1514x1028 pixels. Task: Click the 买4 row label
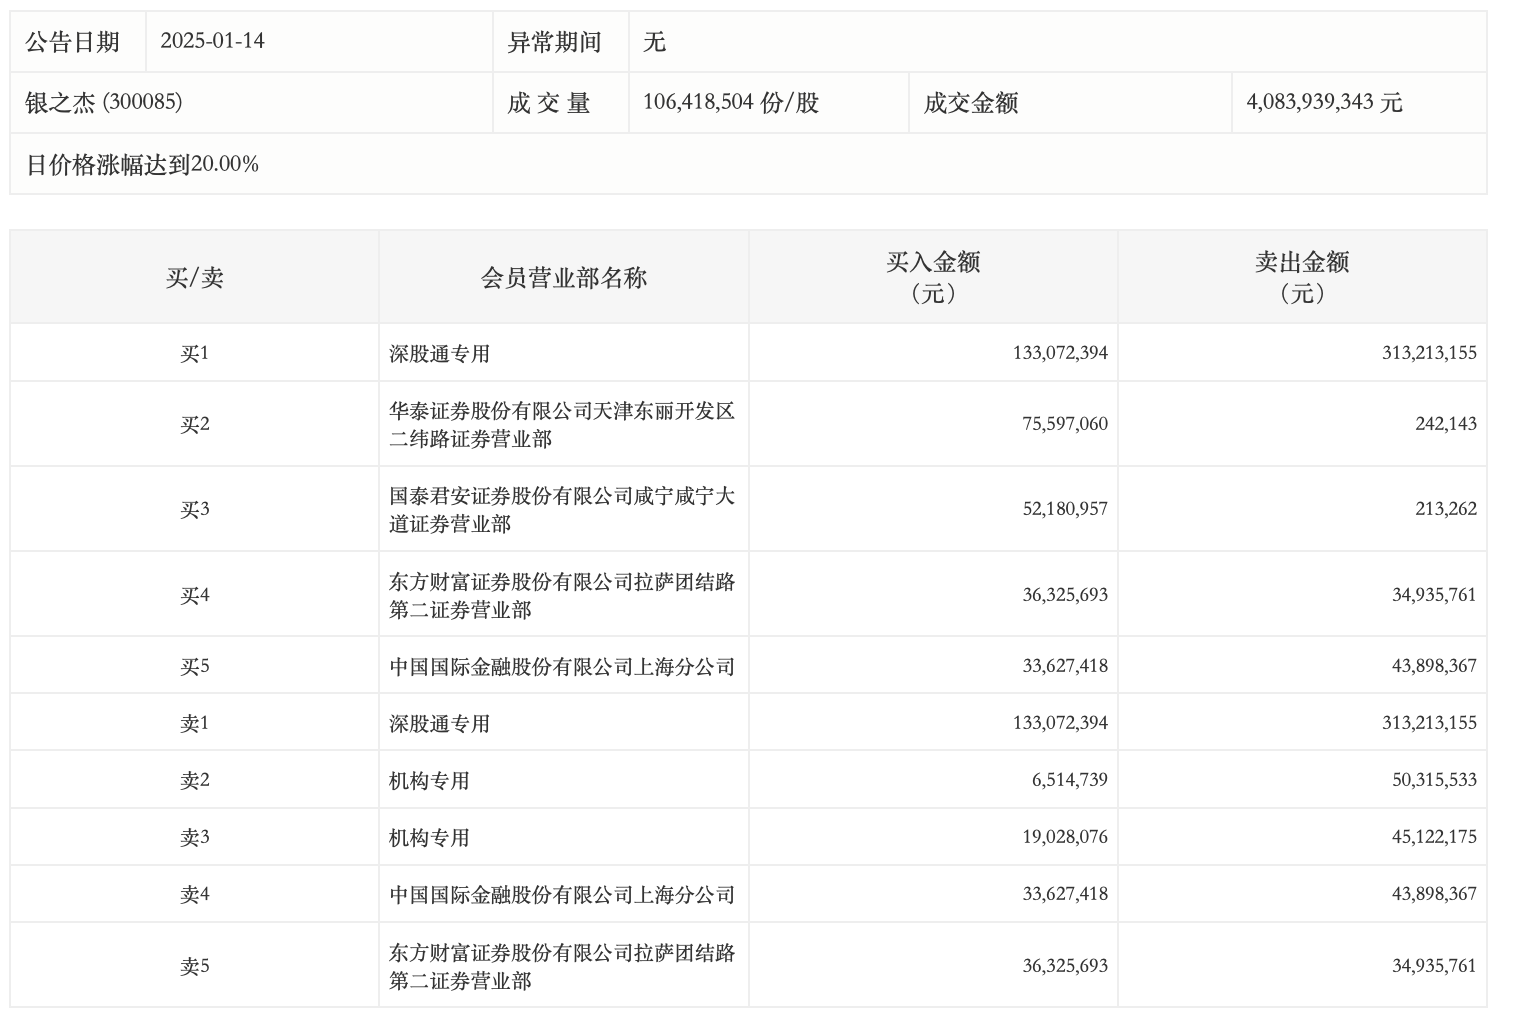click(x=194, y=596)
